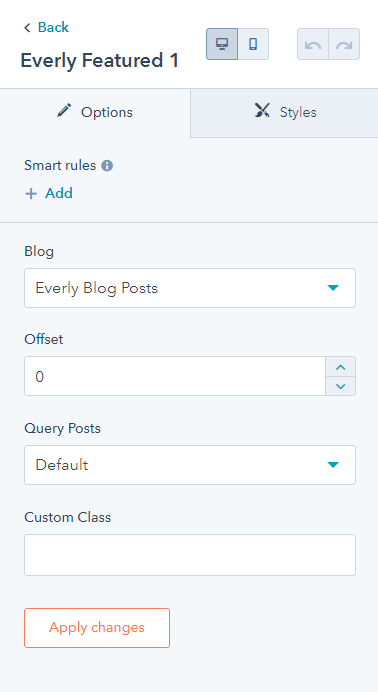Open the Styles tab
Screen dimensions: 378x692
(284, 113)
